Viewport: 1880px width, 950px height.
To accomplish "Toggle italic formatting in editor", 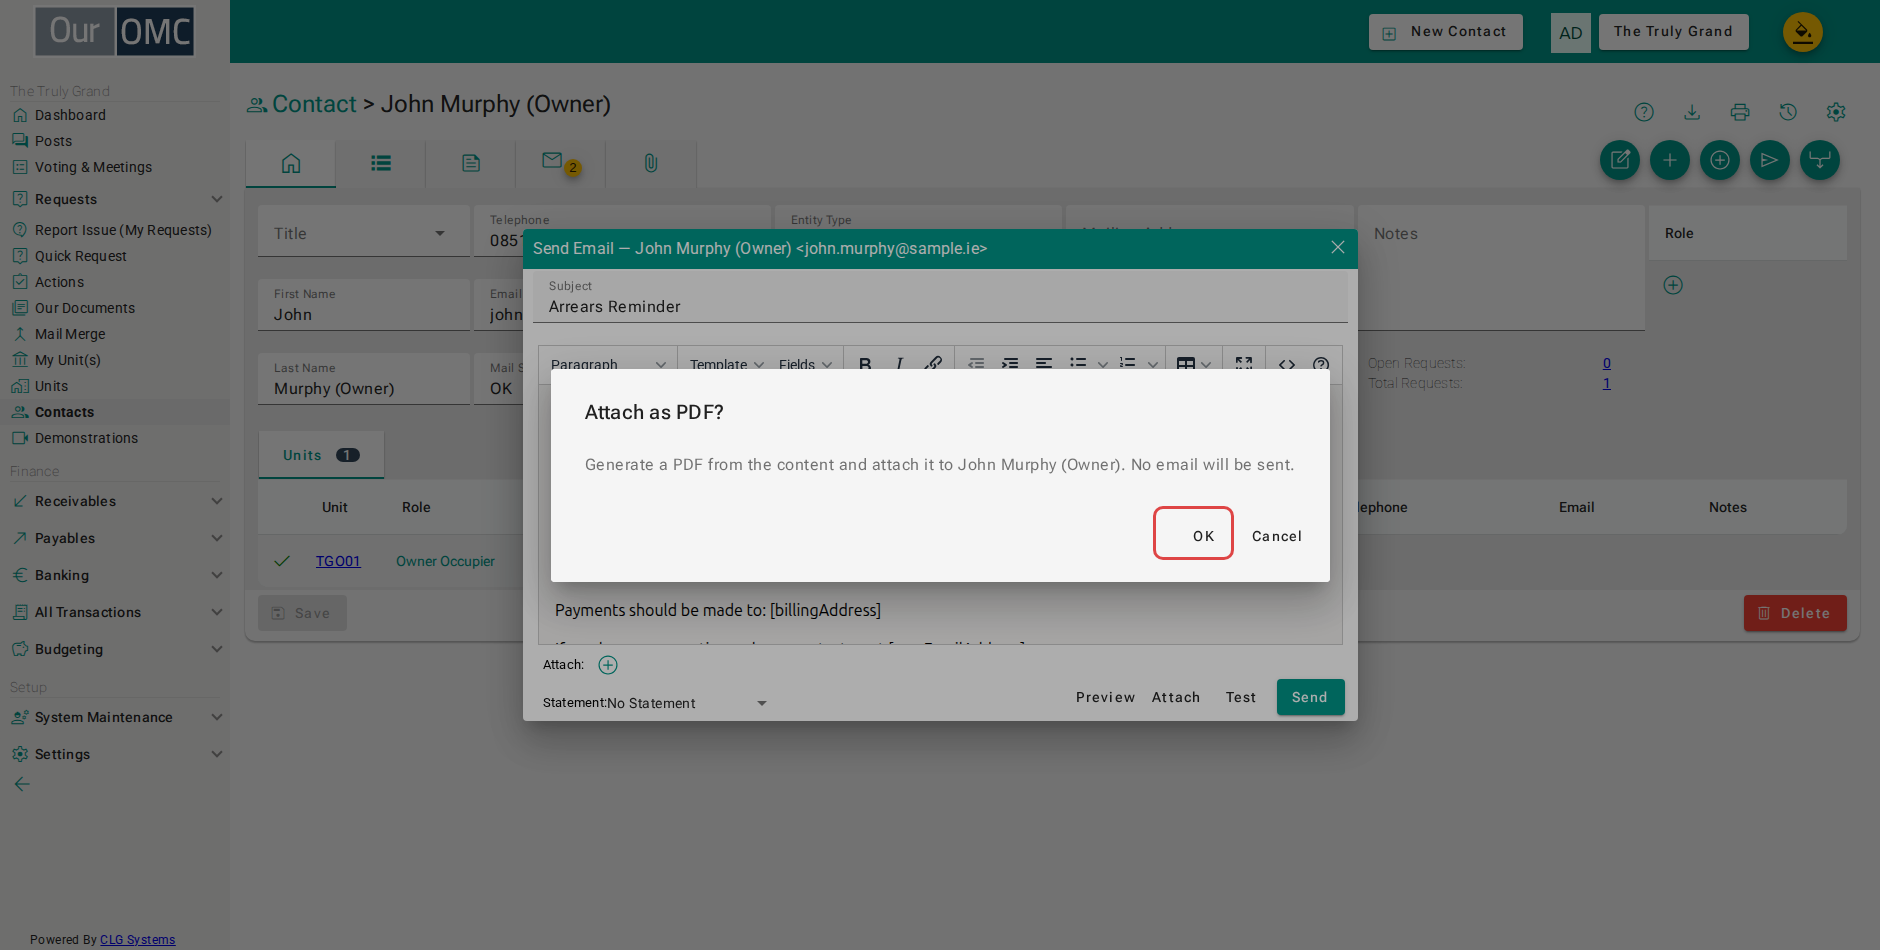I will (x=899, y=364).
